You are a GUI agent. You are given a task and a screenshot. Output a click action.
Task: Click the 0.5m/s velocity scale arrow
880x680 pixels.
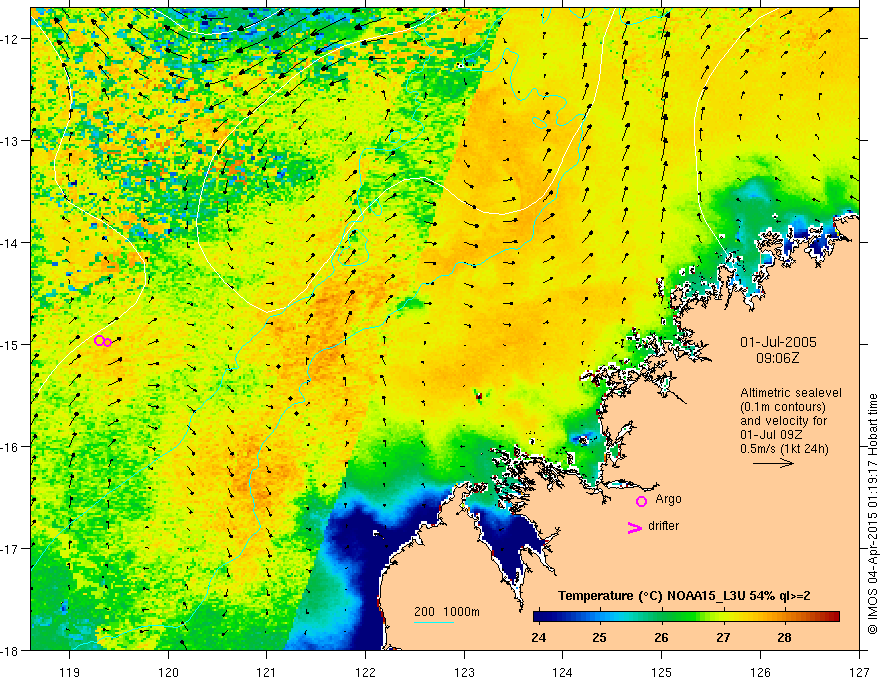773,463
